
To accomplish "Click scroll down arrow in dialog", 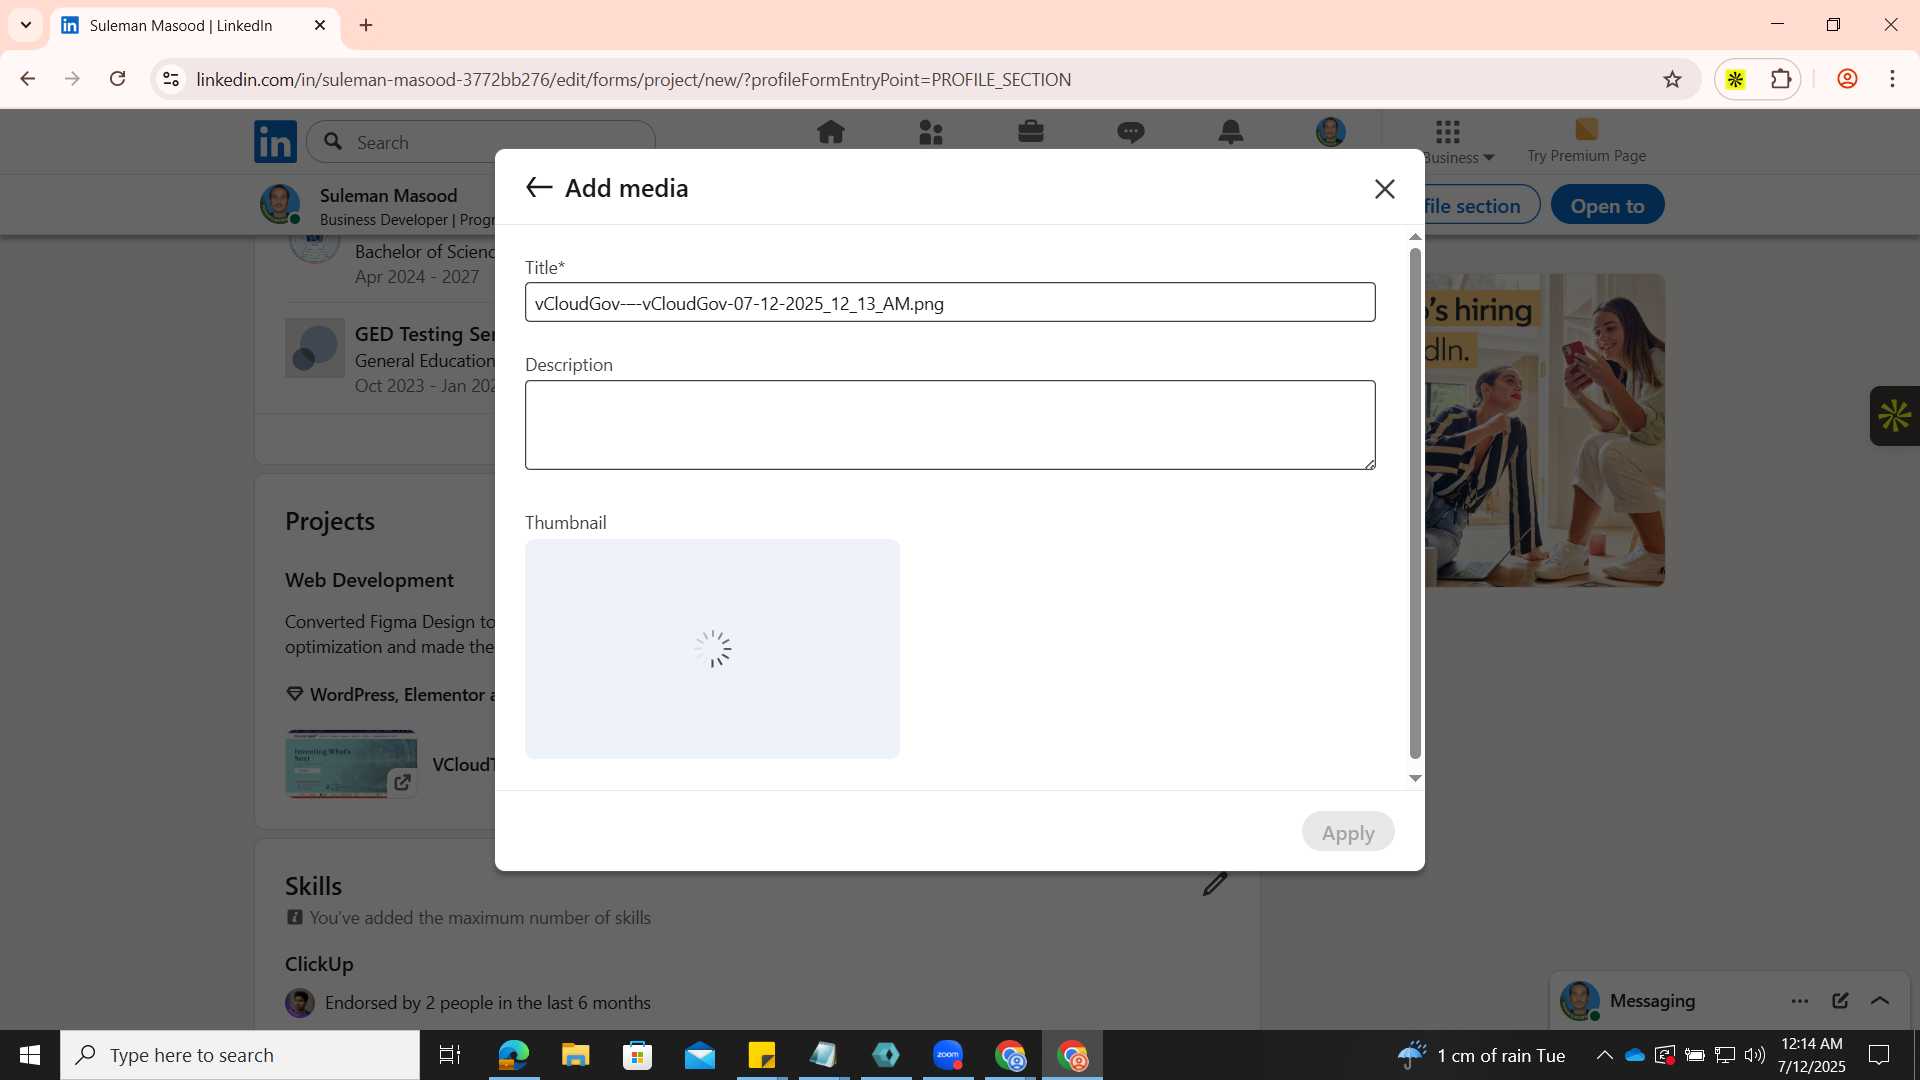I will [x=1415, y=778].
